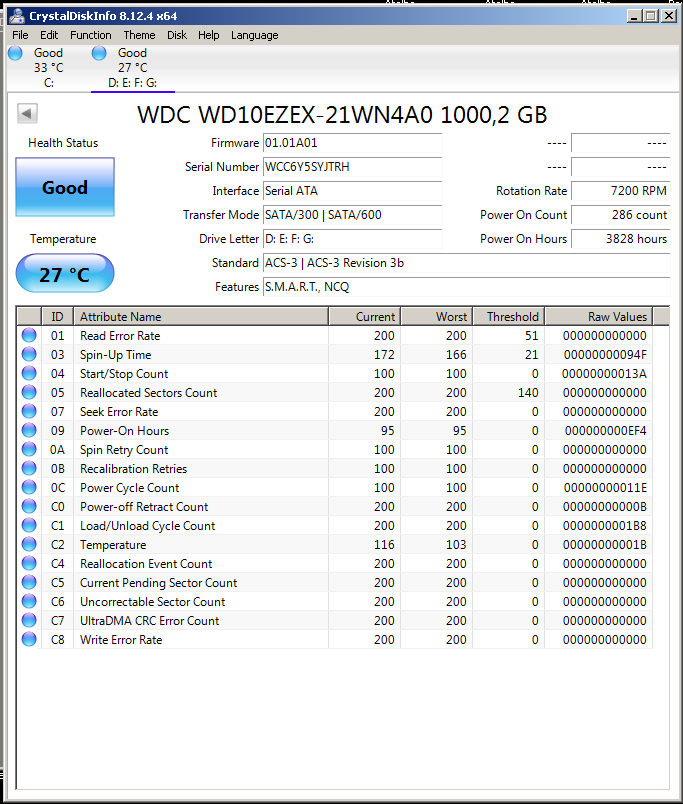683x804 pixels.
Task: Open the Function menu
Action: pos(91,35)
